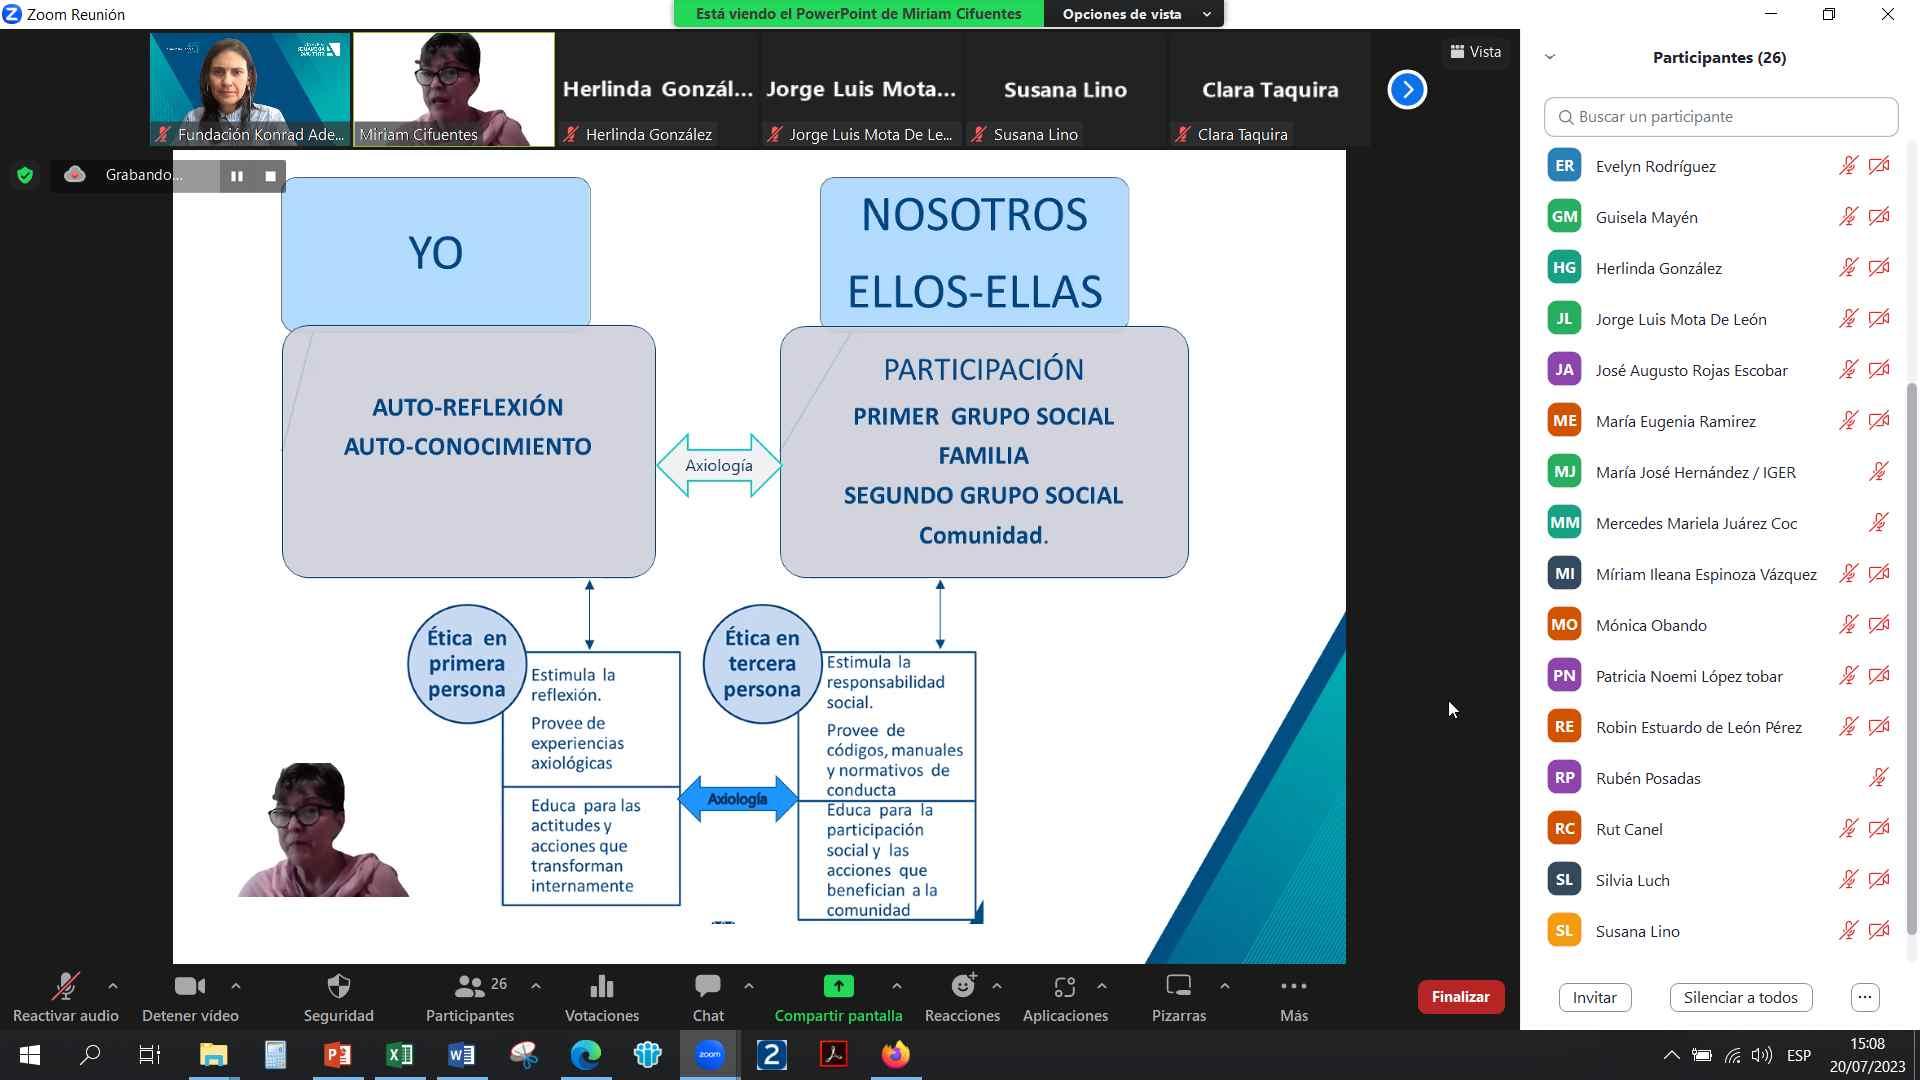The width and height of the screenshot is (1920, 1080).
Task: Open the Reacciones smiley icon
Action: [x=962, y=987]
